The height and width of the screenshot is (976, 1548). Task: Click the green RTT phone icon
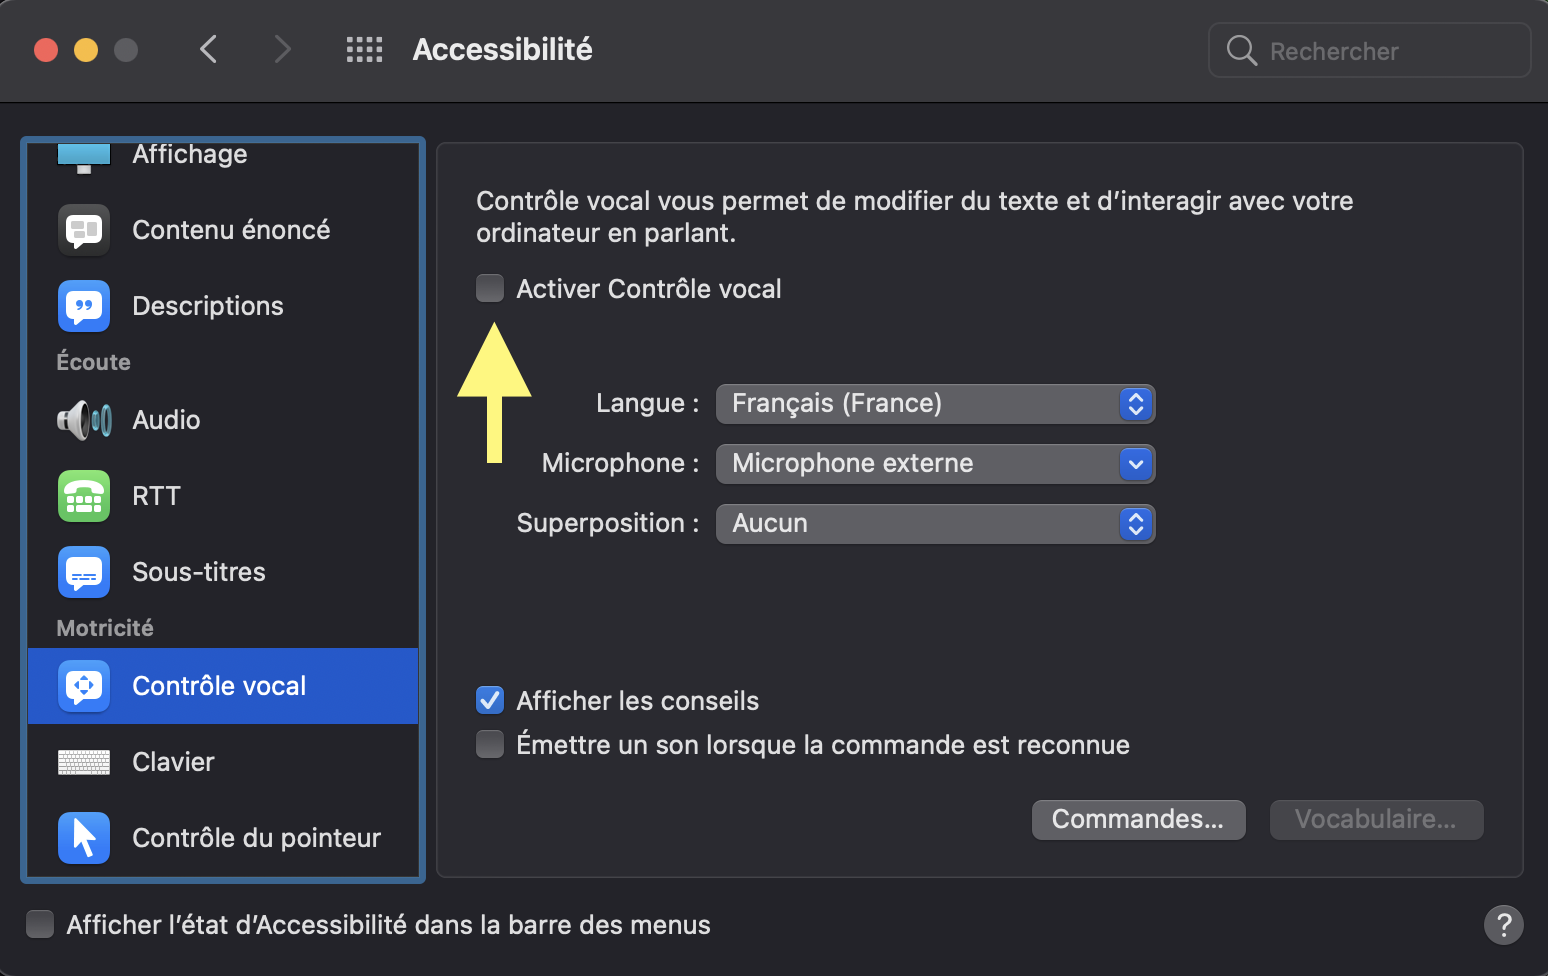pos(84,496)
